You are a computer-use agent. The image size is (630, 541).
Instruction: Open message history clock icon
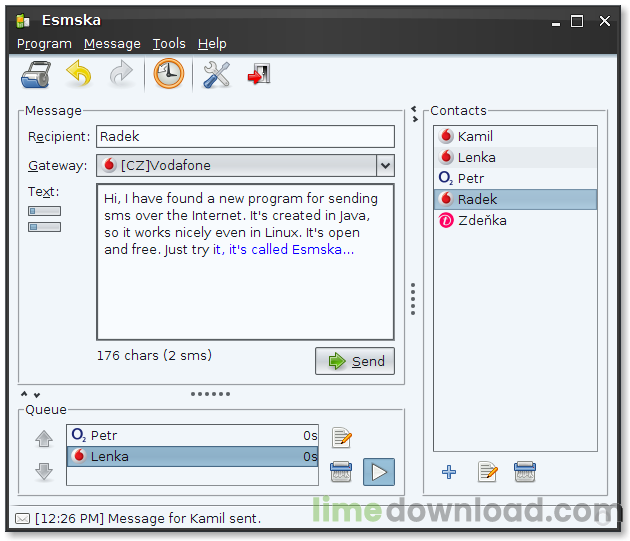click(x=169, y=74)
